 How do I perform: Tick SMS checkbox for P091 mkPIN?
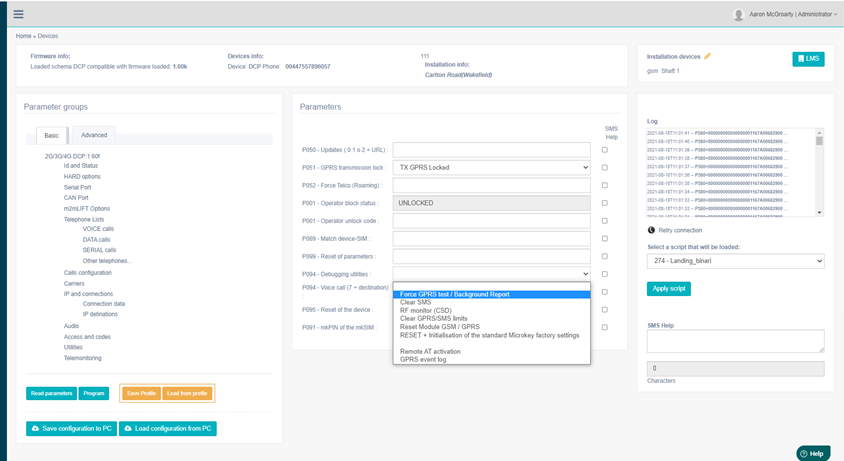604,327
